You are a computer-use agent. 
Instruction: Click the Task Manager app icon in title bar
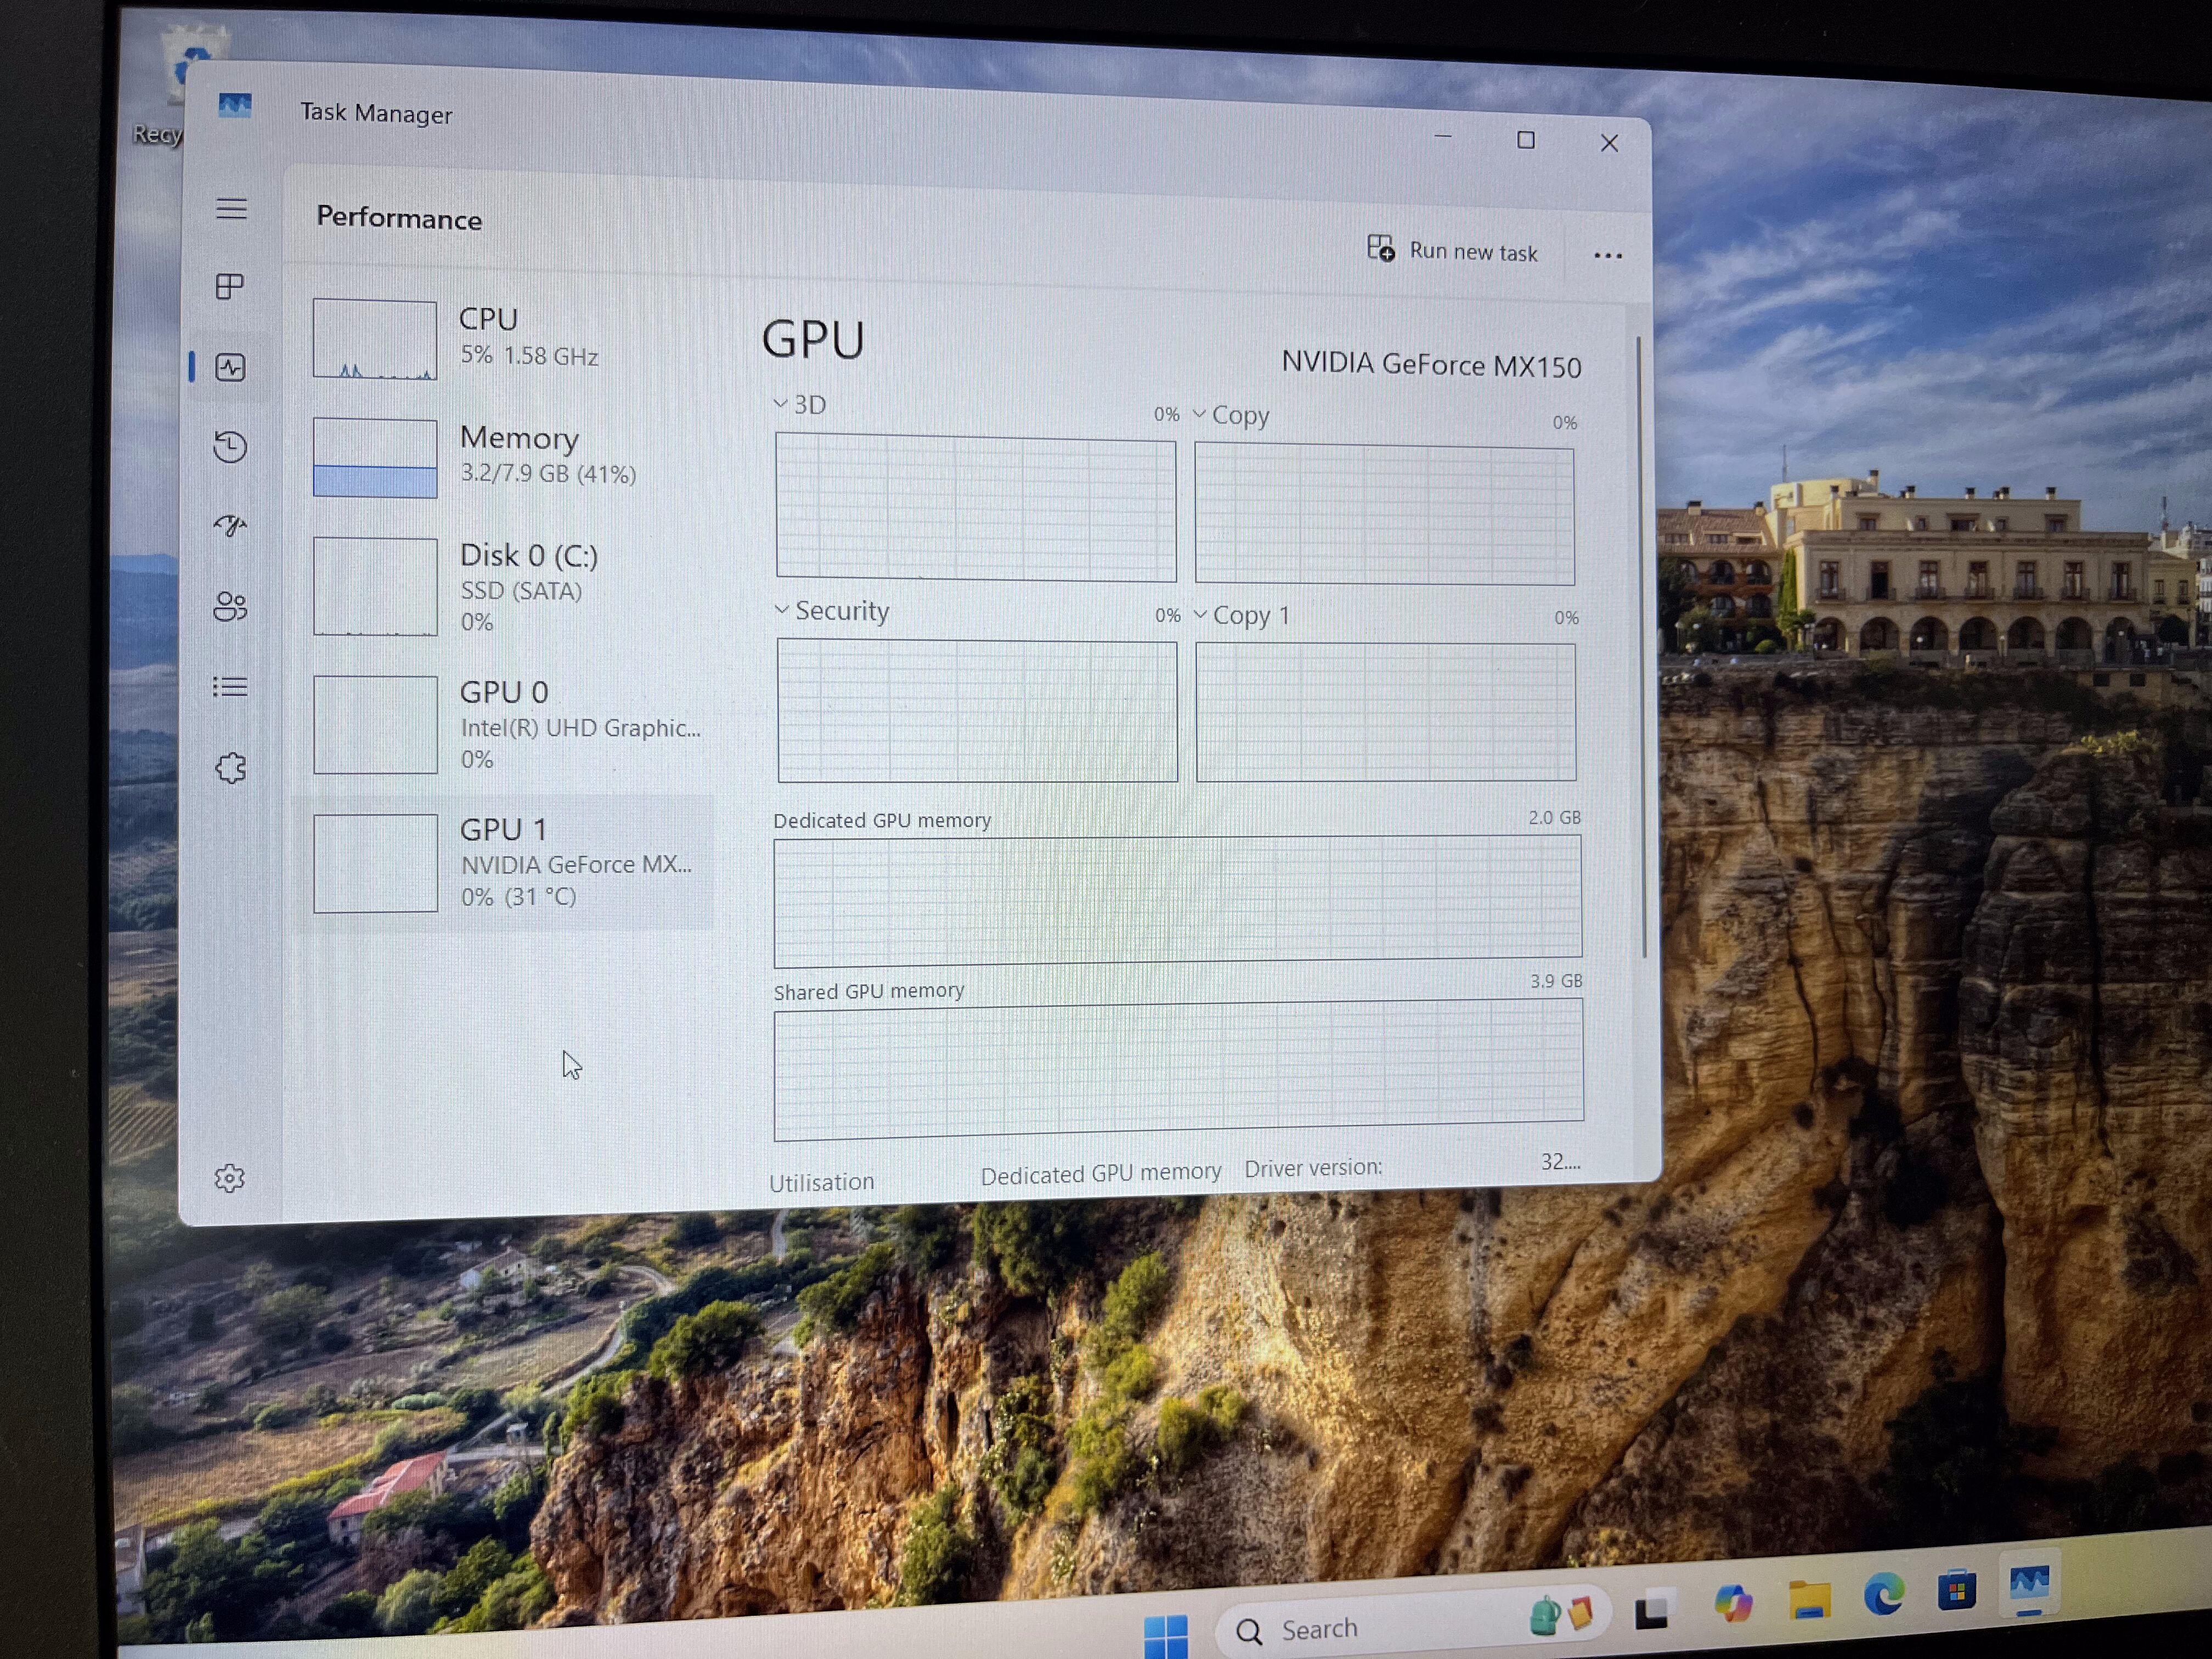[x=235, y=105]
